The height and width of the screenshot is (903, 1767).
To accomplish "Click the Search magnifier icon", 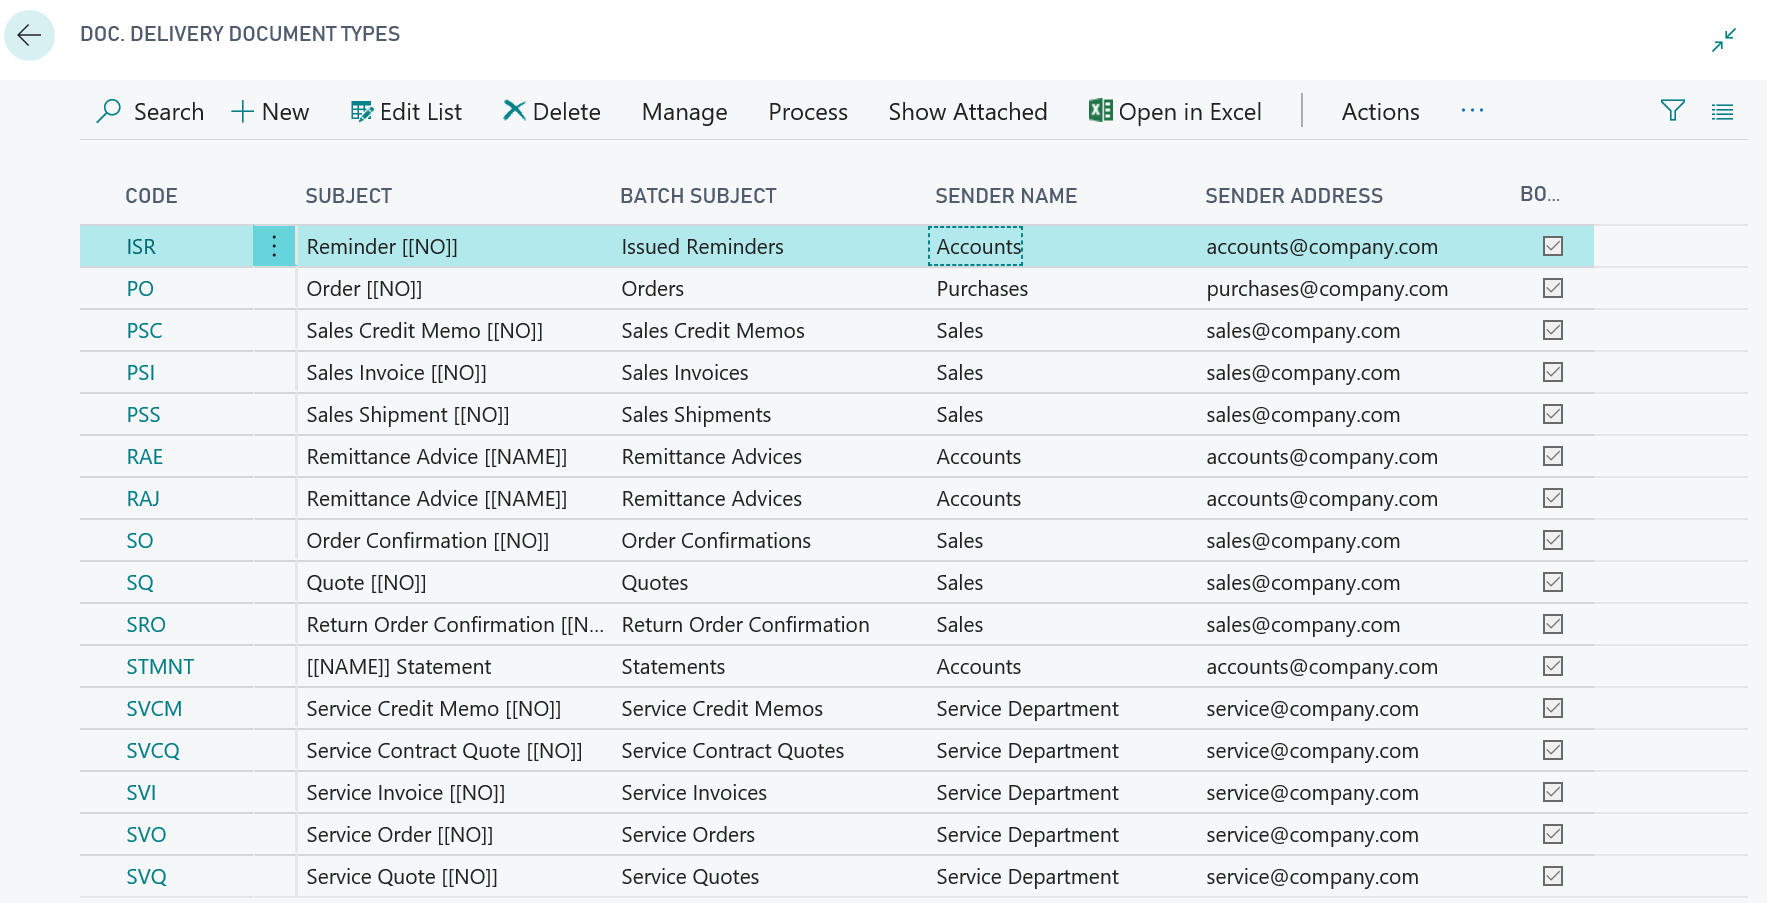I will [109, 111].
